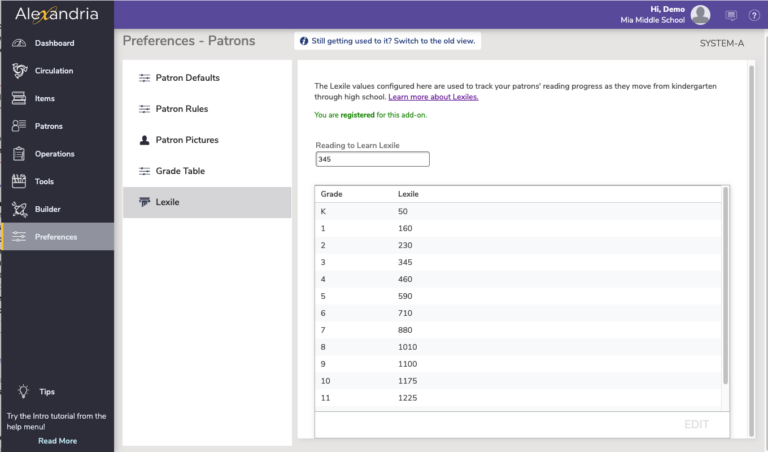Follow the Learn more about Lexiles link

click(433, 97)
